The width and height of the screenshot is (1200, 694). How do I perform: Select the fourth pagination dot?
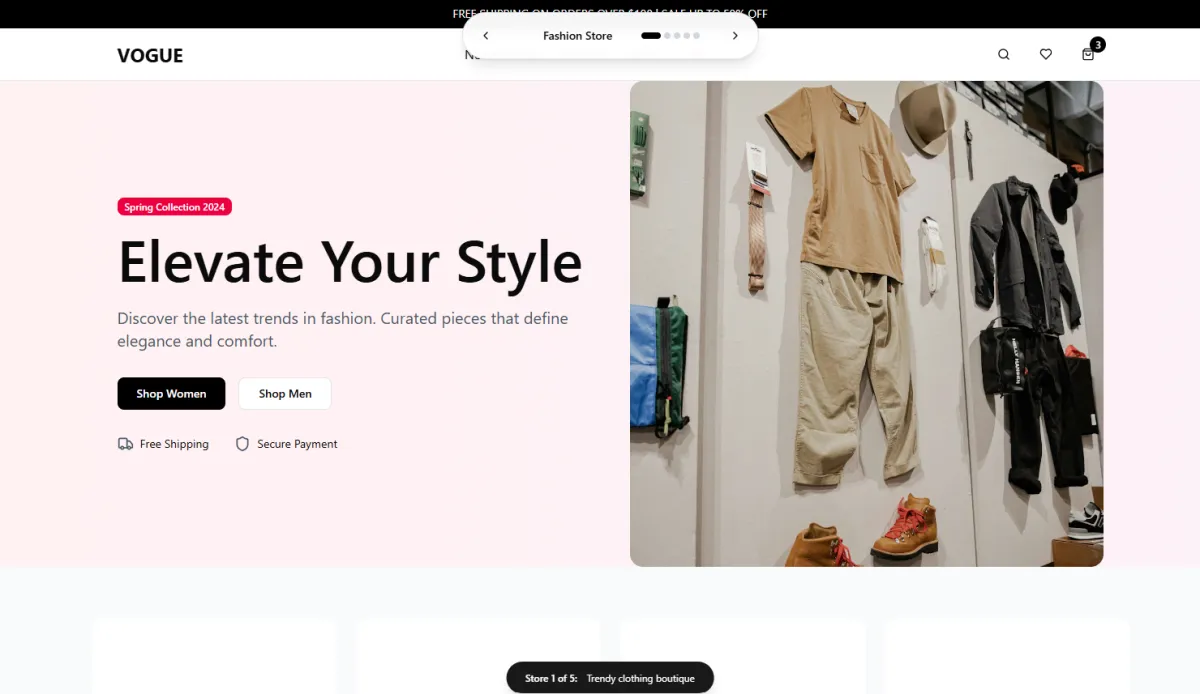[x=687, y=36]
